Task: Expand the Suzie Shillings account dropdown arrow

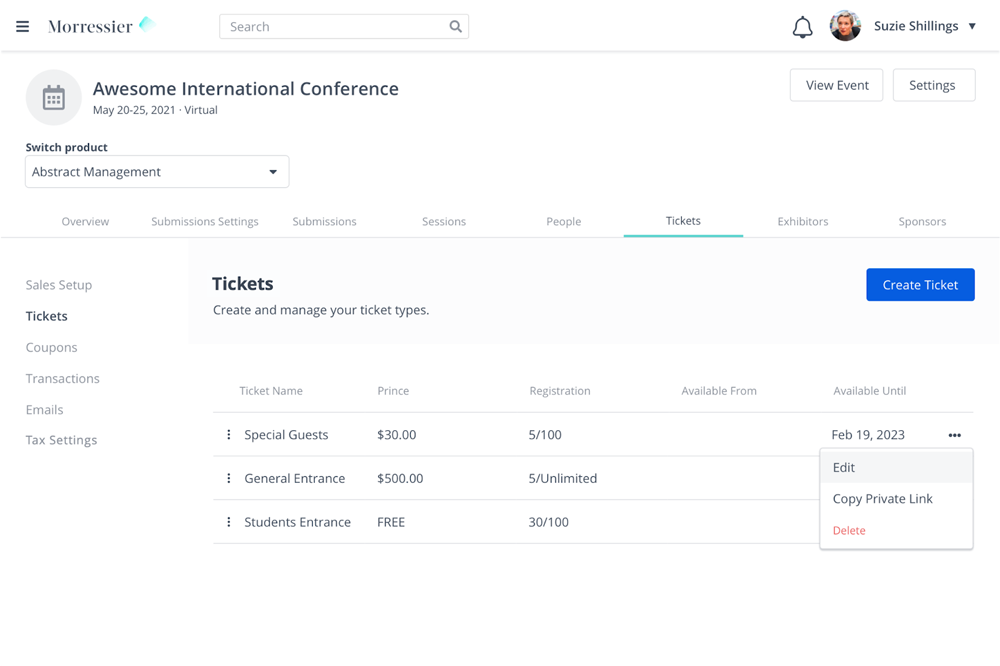Action: point(972,26)
